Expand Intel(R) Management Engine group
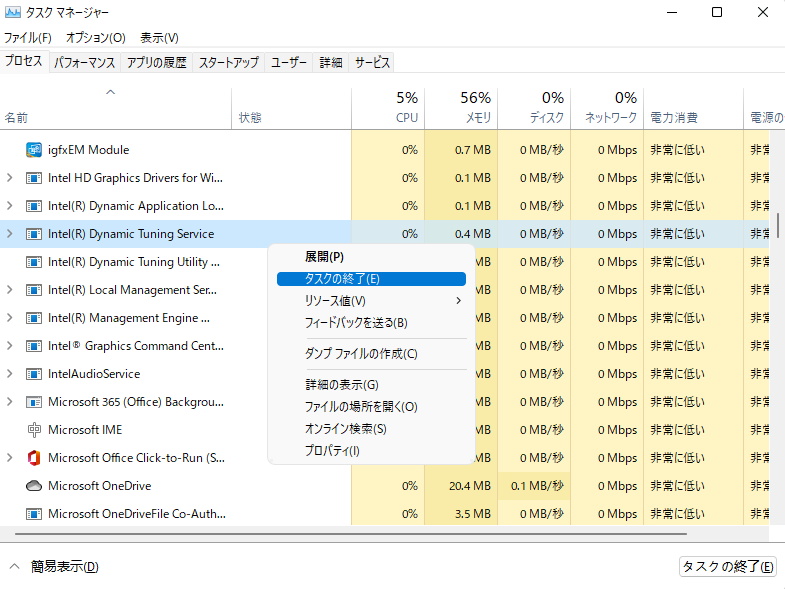Screen dimensions: 785x589 pyautogui.click(x=10, y=318)
